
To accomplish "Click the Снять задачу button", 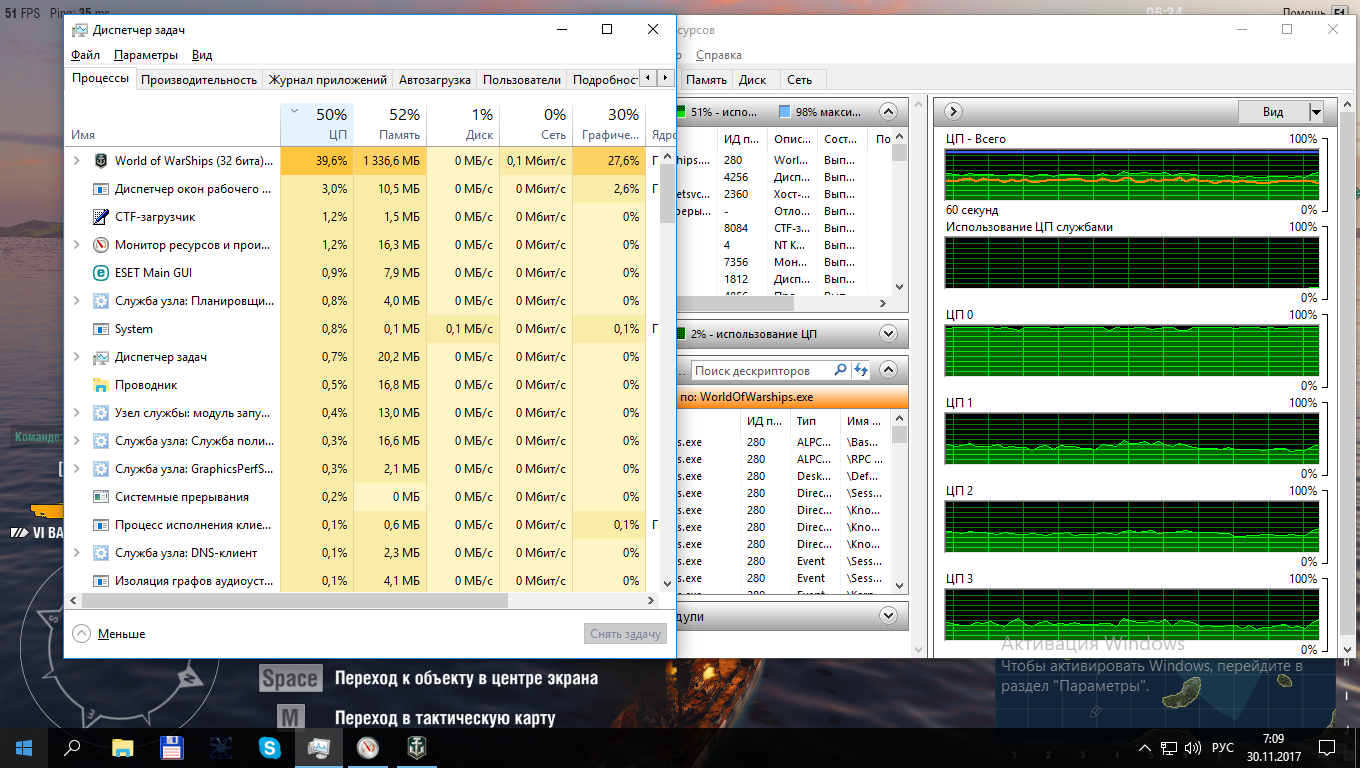I will pos(625,634).
